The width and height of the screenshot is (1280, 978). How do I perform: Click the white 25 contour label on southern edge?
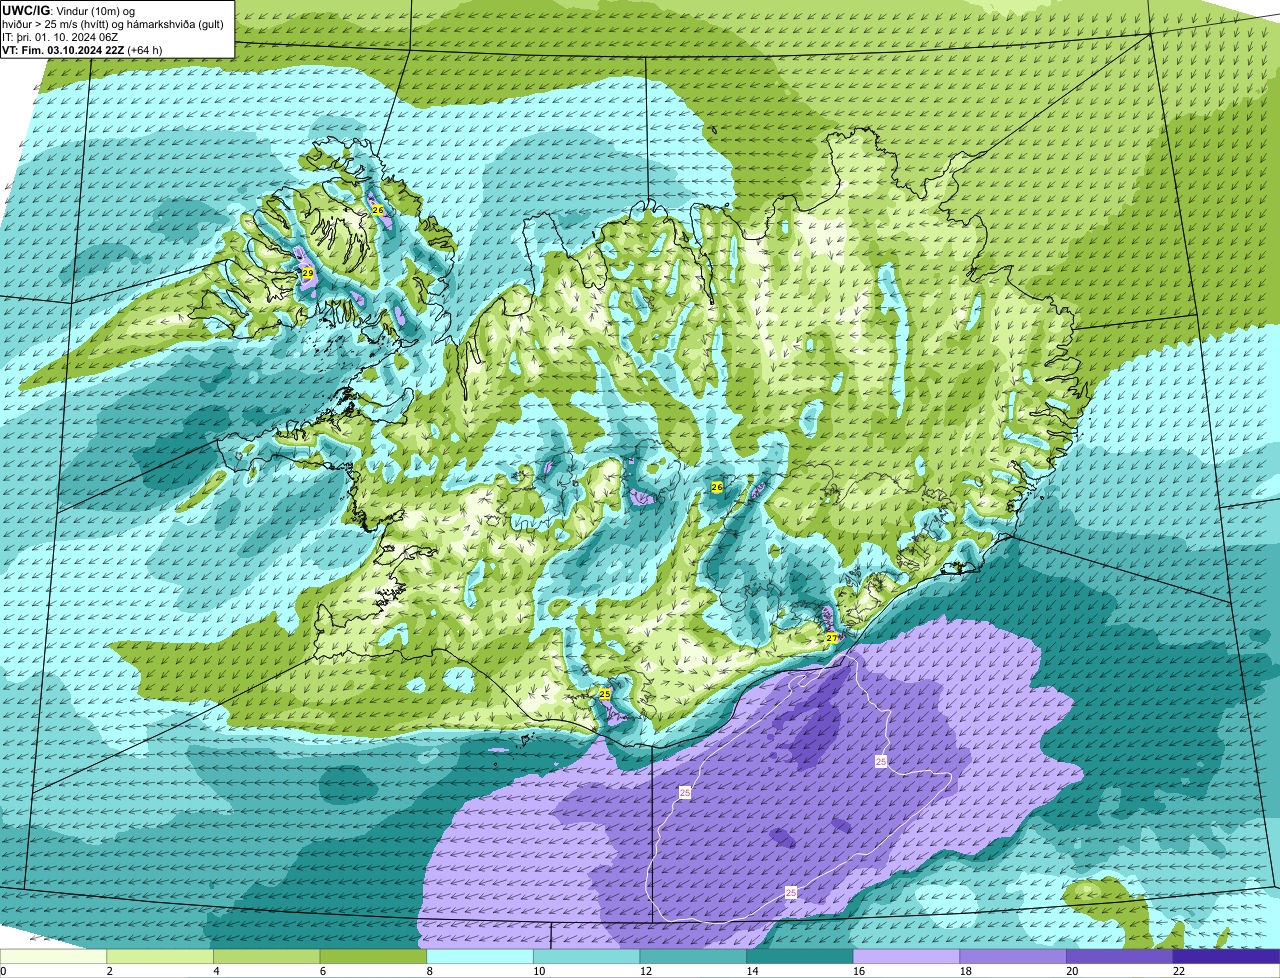(791, 892)
